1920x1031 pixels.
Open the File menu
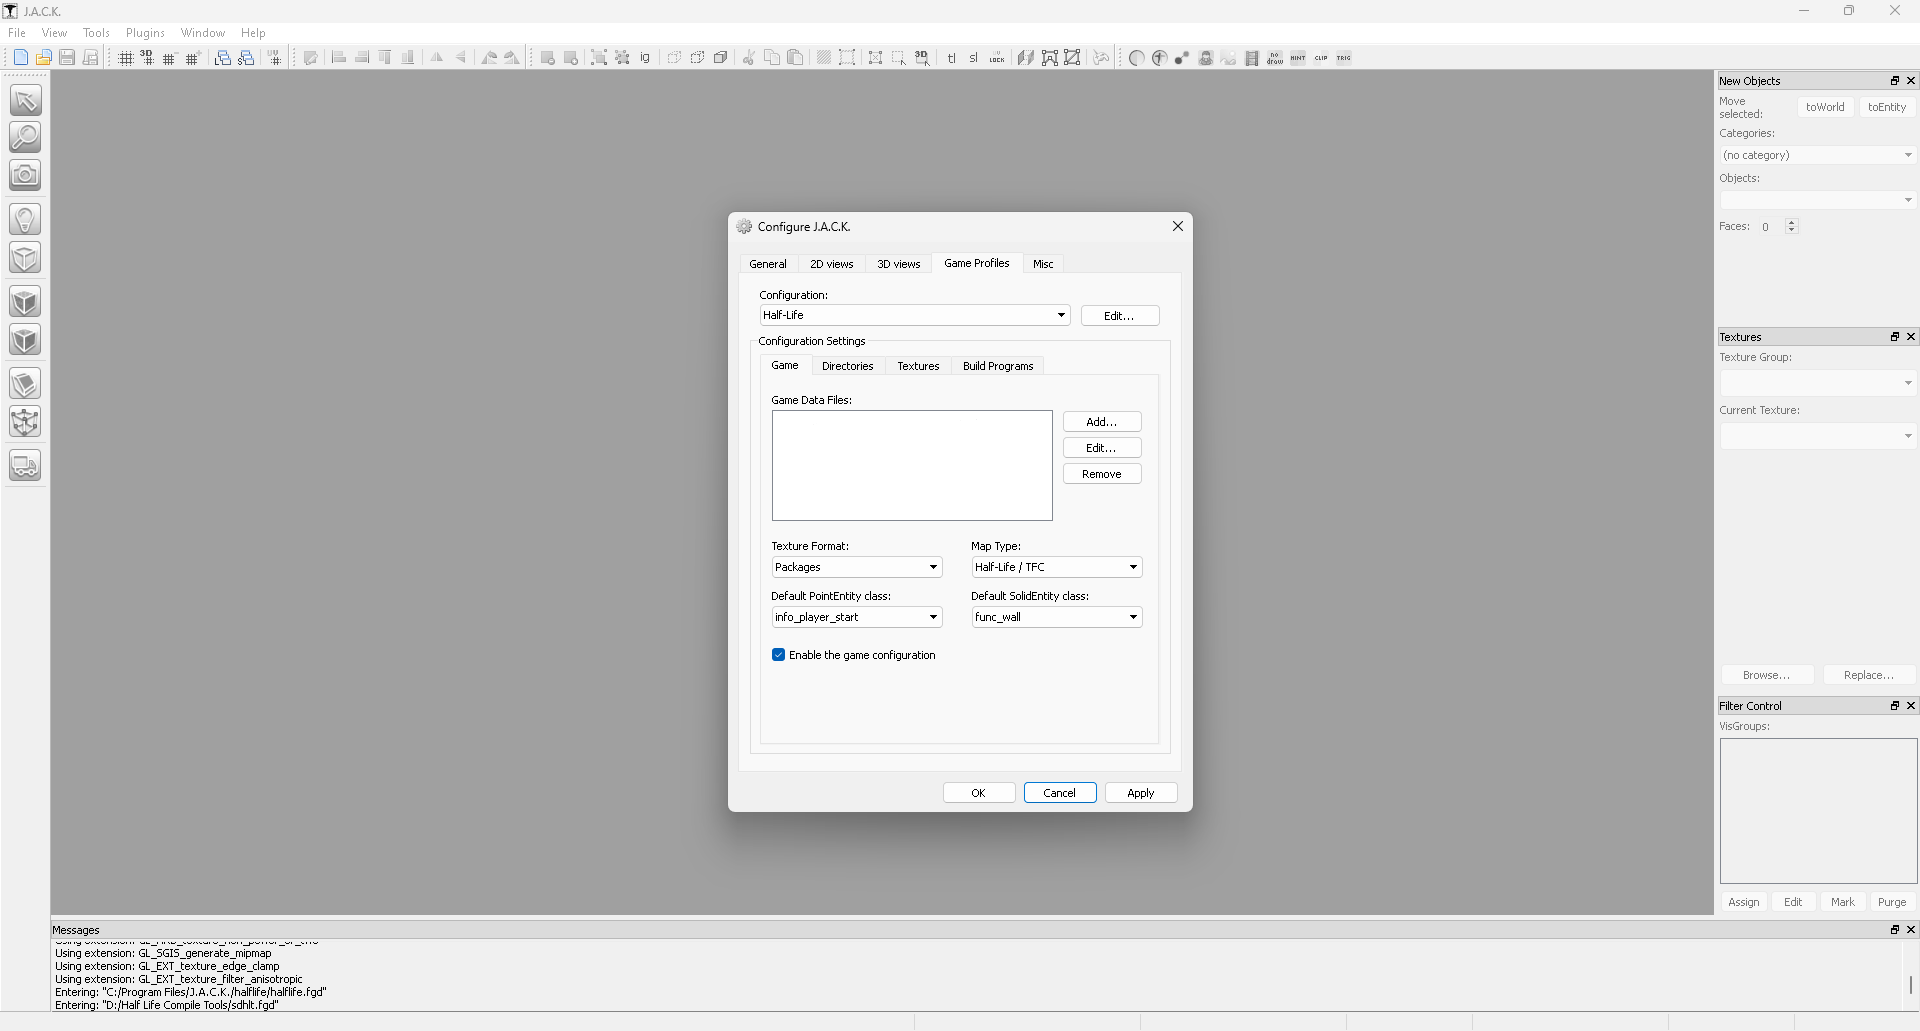(17, 33)
